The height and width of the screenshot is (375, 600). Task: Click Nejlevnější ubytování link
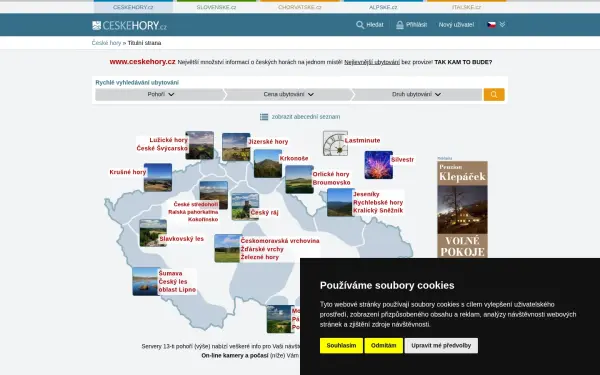point(372,62)
